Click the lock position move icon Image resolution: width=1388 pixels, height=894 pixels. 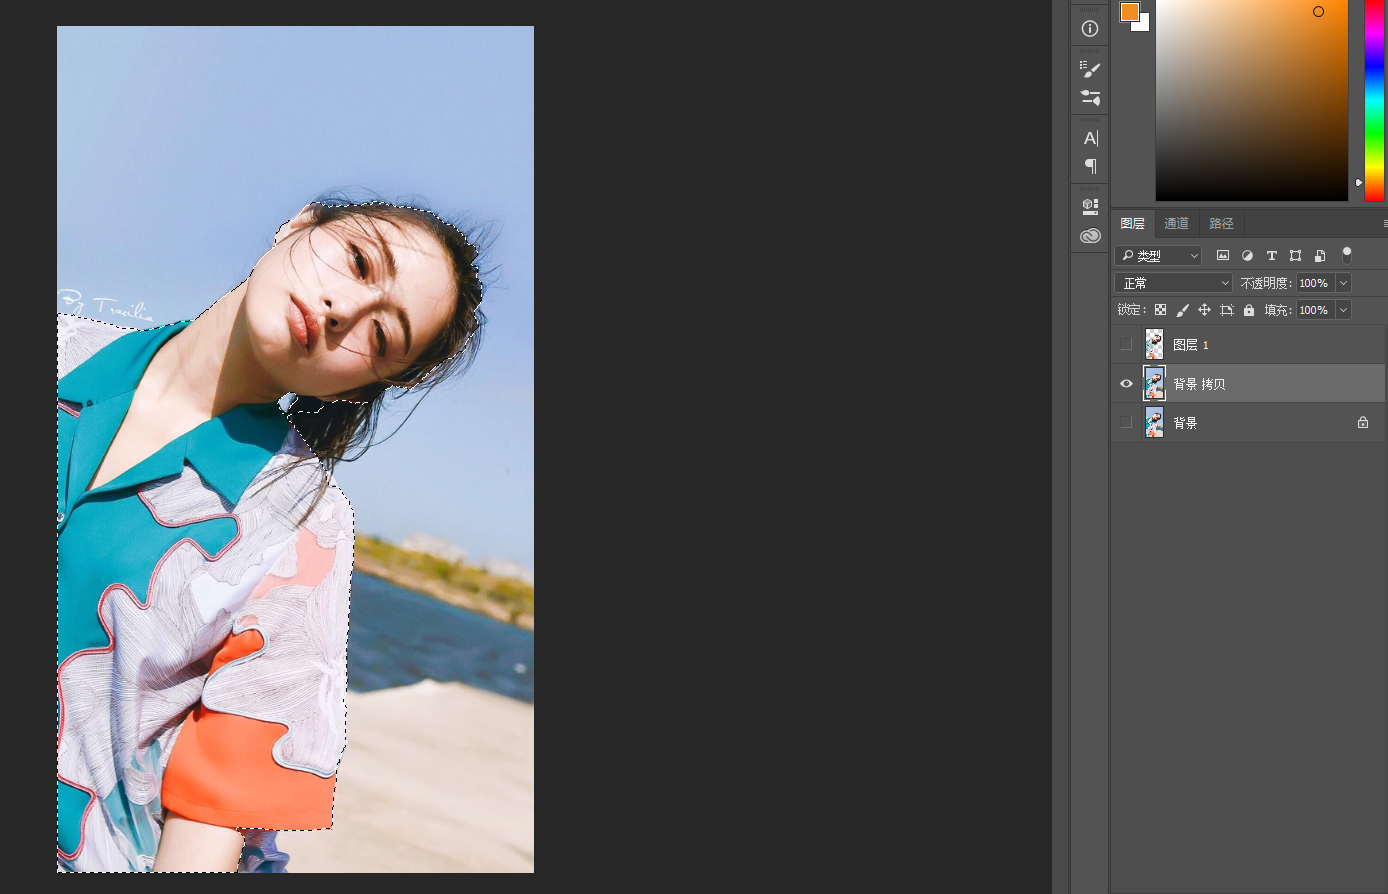pyautogui.click(x=1204, y=310)
